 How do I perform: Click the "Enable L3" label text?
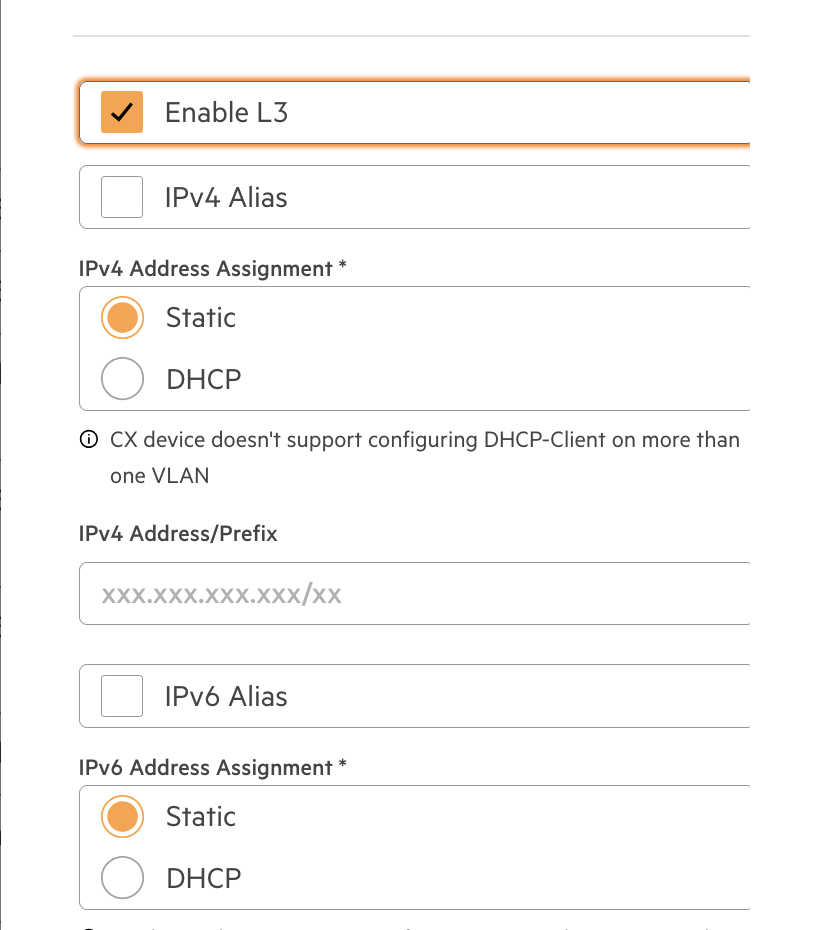226,113
